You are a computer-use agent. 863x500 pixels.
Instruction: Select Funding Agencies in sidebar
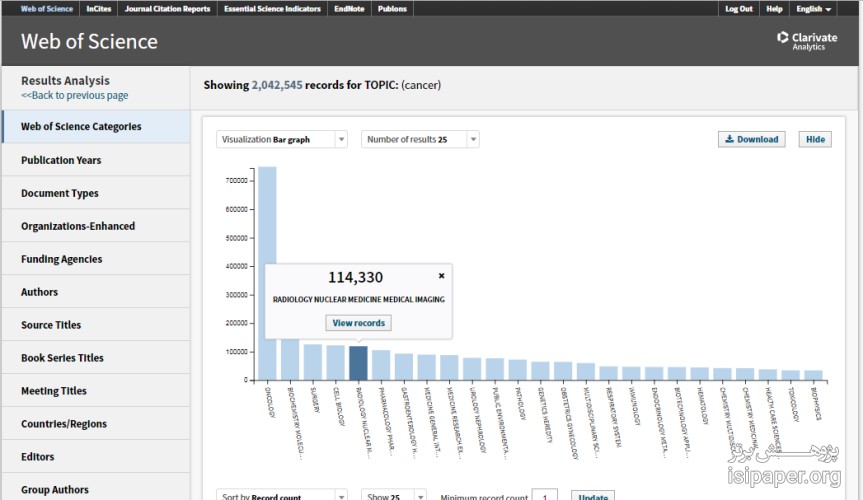[x=96, y=259]
